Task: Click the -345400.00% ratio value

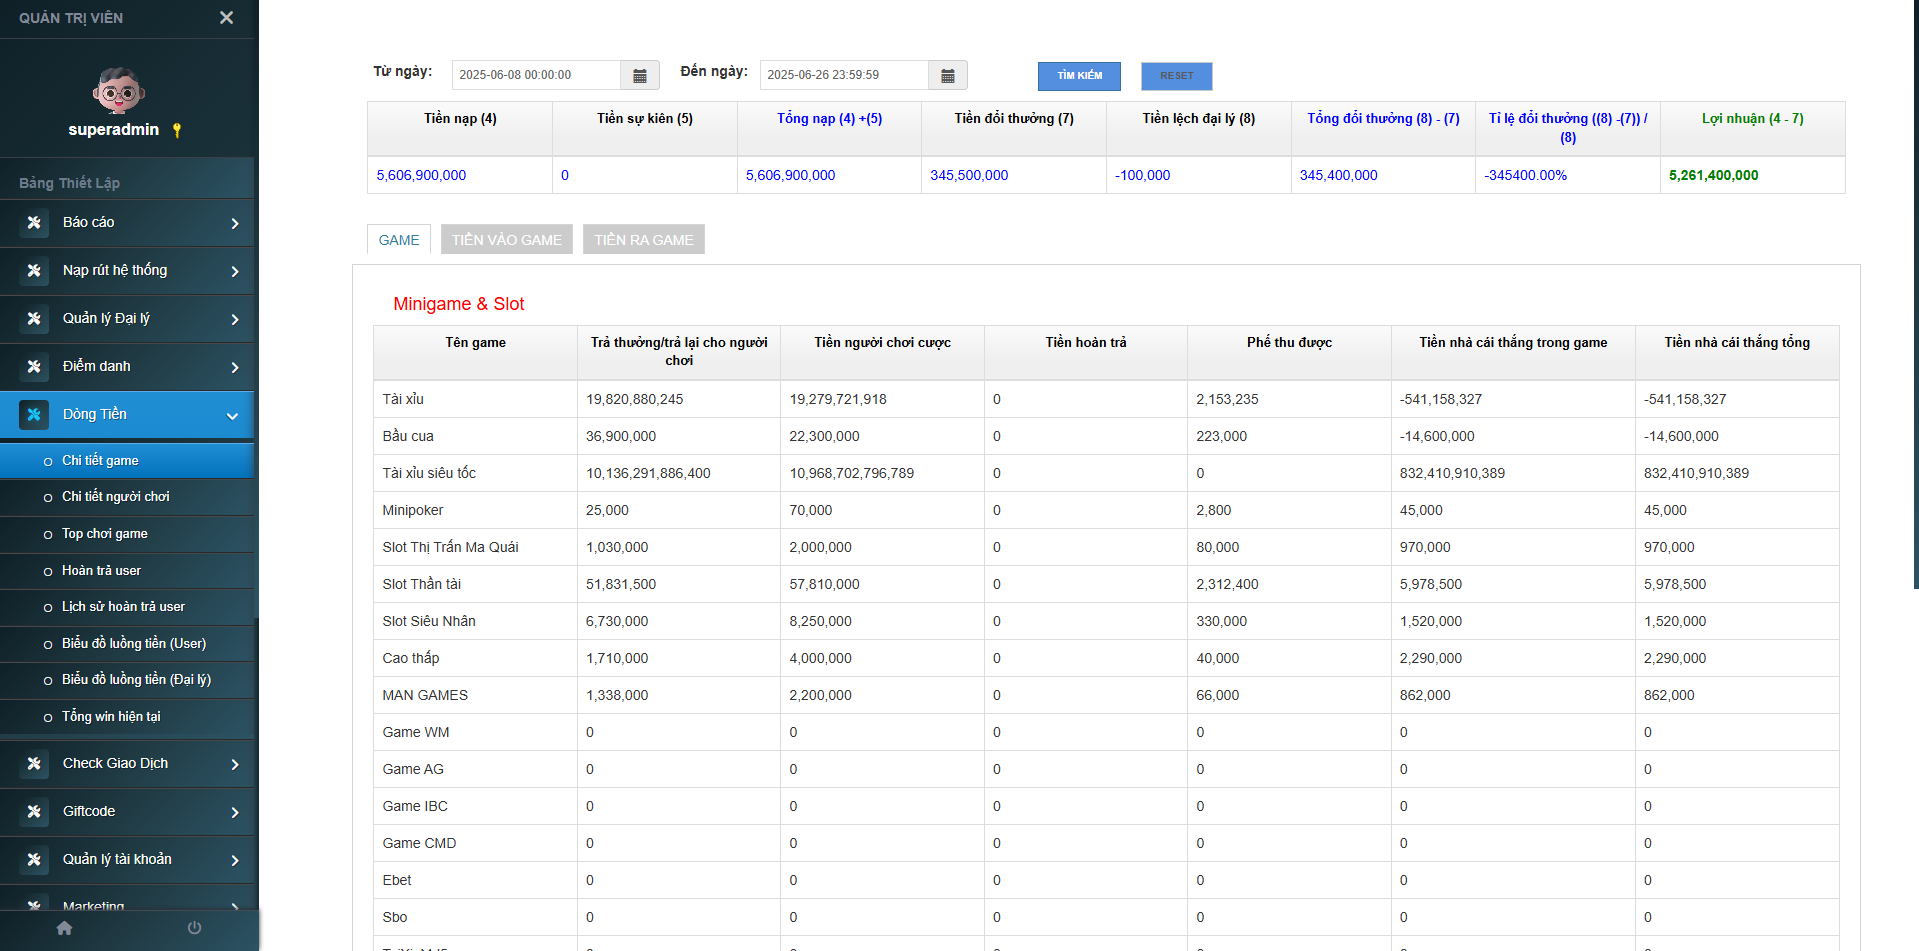Action: (1526, 176)
